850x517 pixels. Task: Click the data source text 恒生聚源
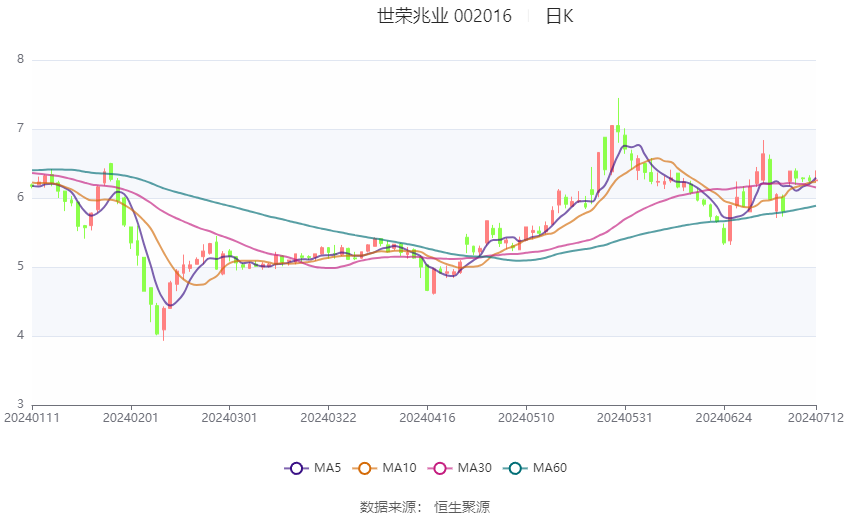pos(462,507)
